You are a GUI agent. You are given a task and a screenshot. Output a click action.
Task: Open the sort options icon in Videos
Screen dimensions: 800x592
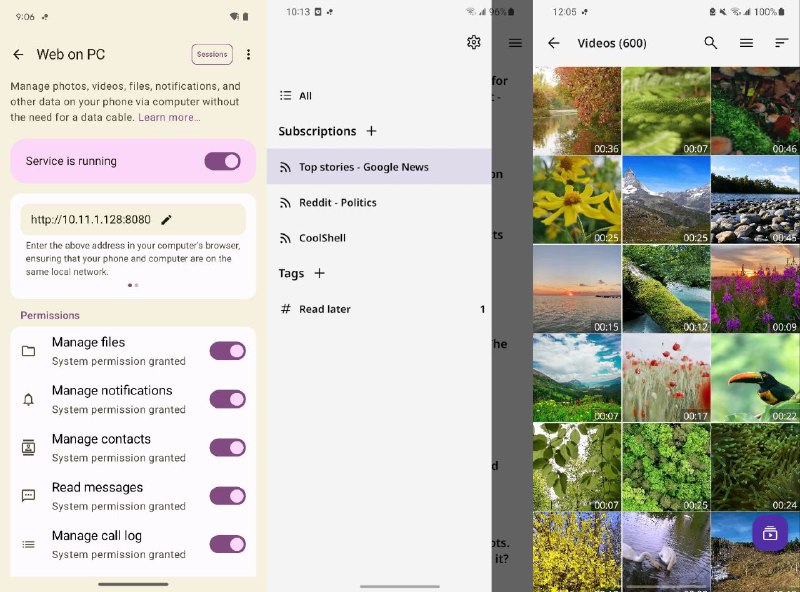(782, 43)
